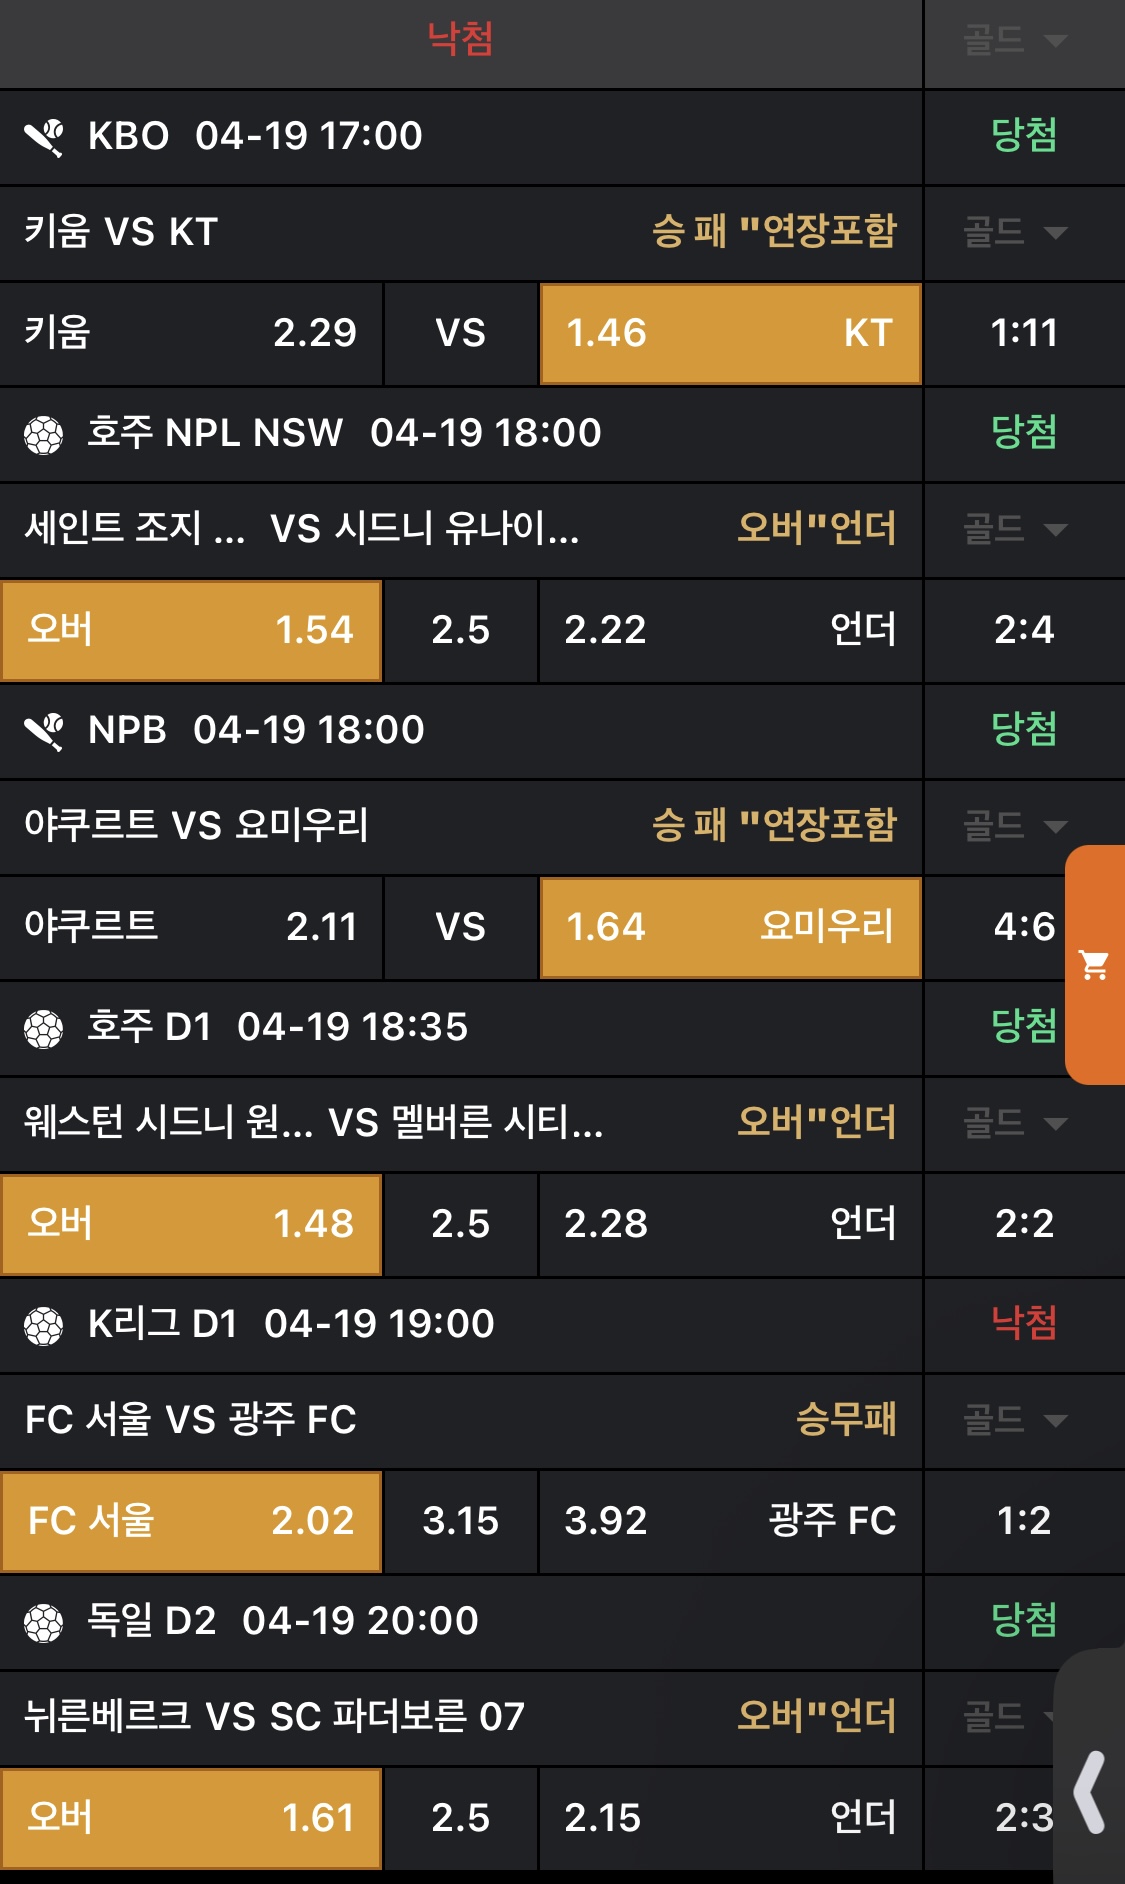Tap the baseball icon beside NPB
Viewport: 1125px width, 1884px height.
[x=44, y=731]
